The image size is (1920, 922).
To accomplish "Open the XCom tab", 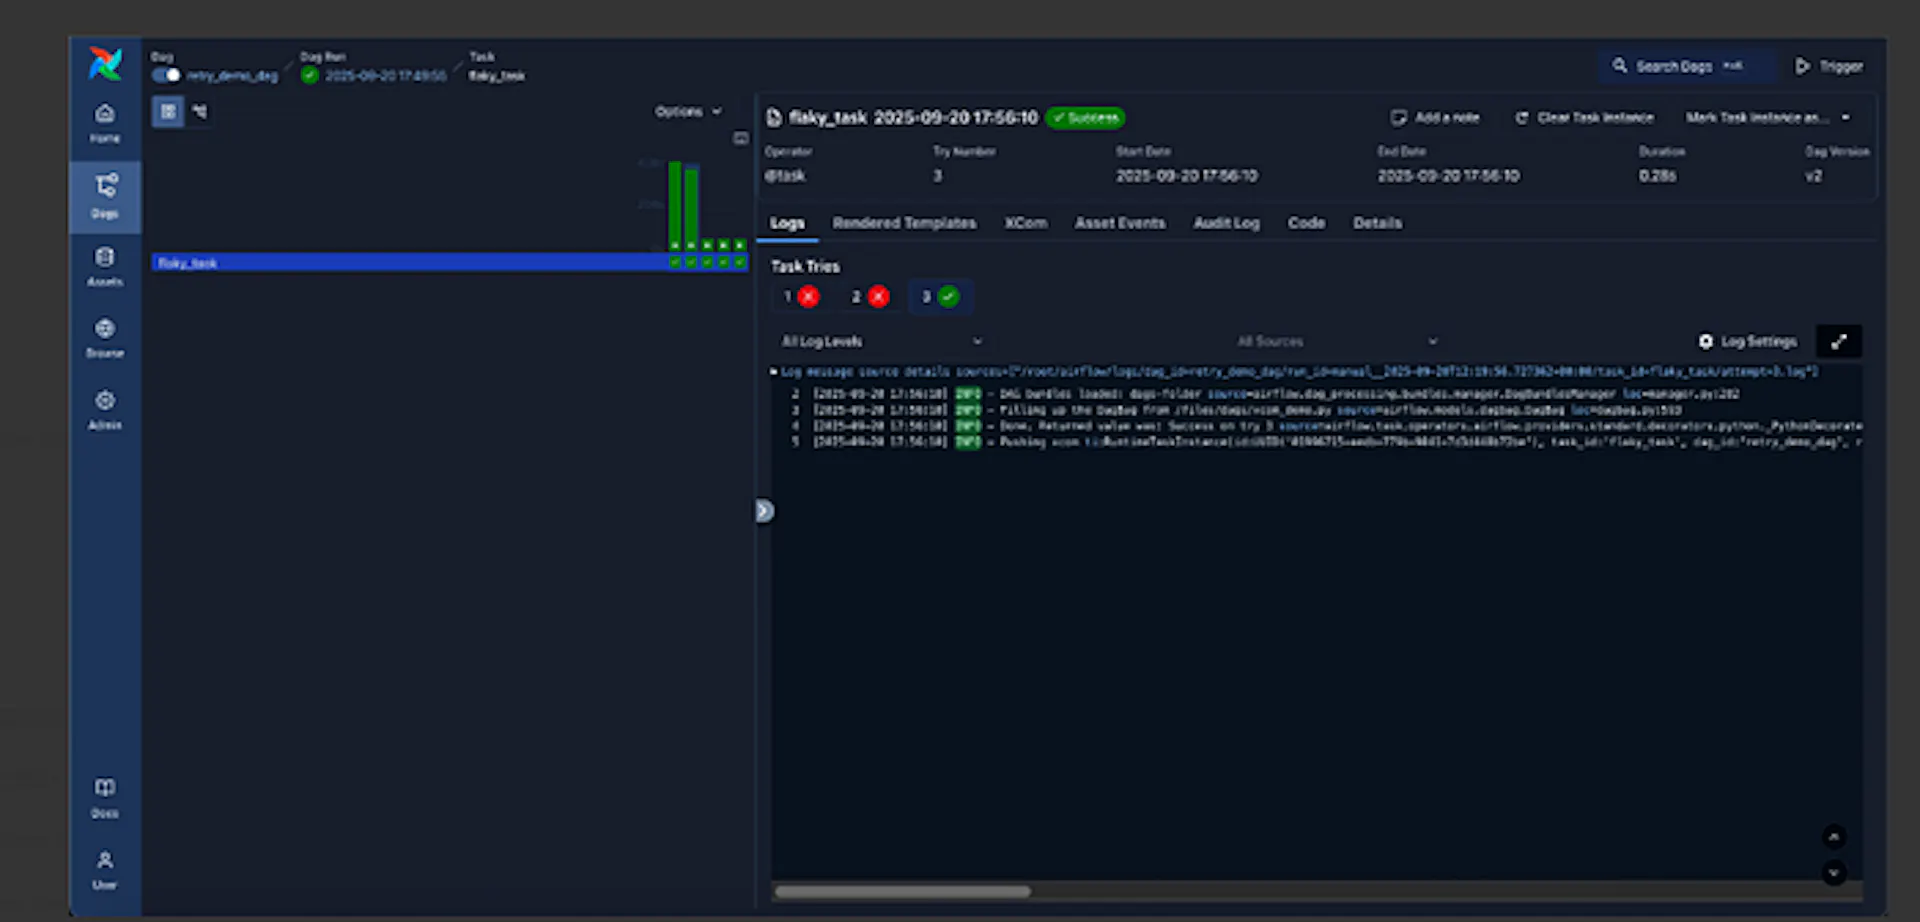I will [1026, 223].
